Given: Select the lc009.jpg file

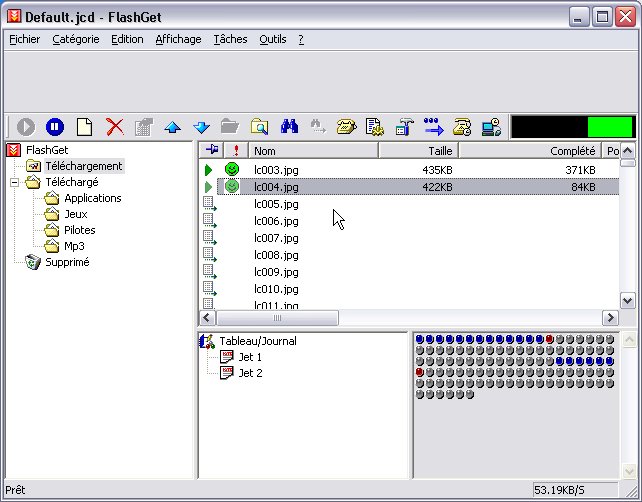Looking at the screenshot, I should pyautogui.click(x=276, y=272).
